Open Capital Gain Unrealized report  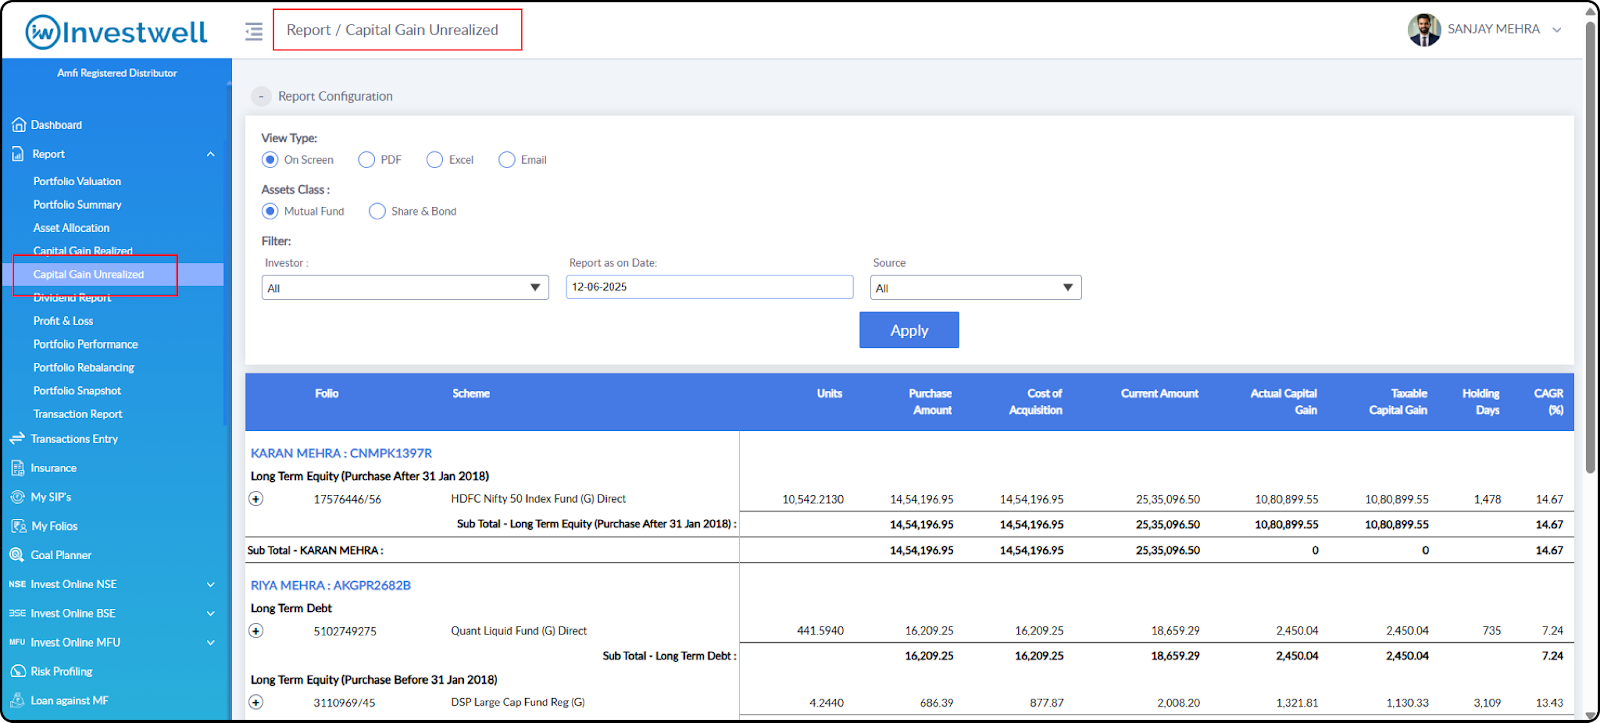[89, 274]
